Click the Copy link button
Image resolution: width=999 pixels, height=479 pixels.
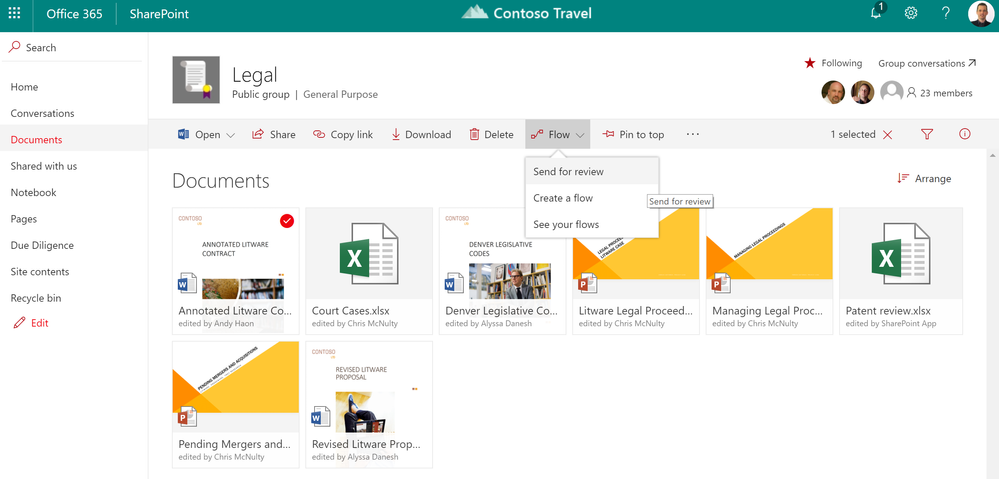[343, 134]
